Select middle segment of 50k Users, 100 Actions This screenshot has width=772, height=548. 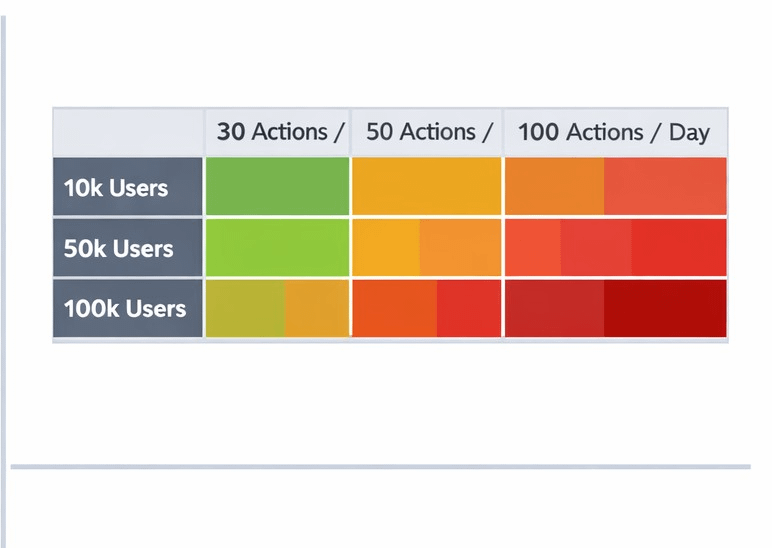(x=596, y=248)
